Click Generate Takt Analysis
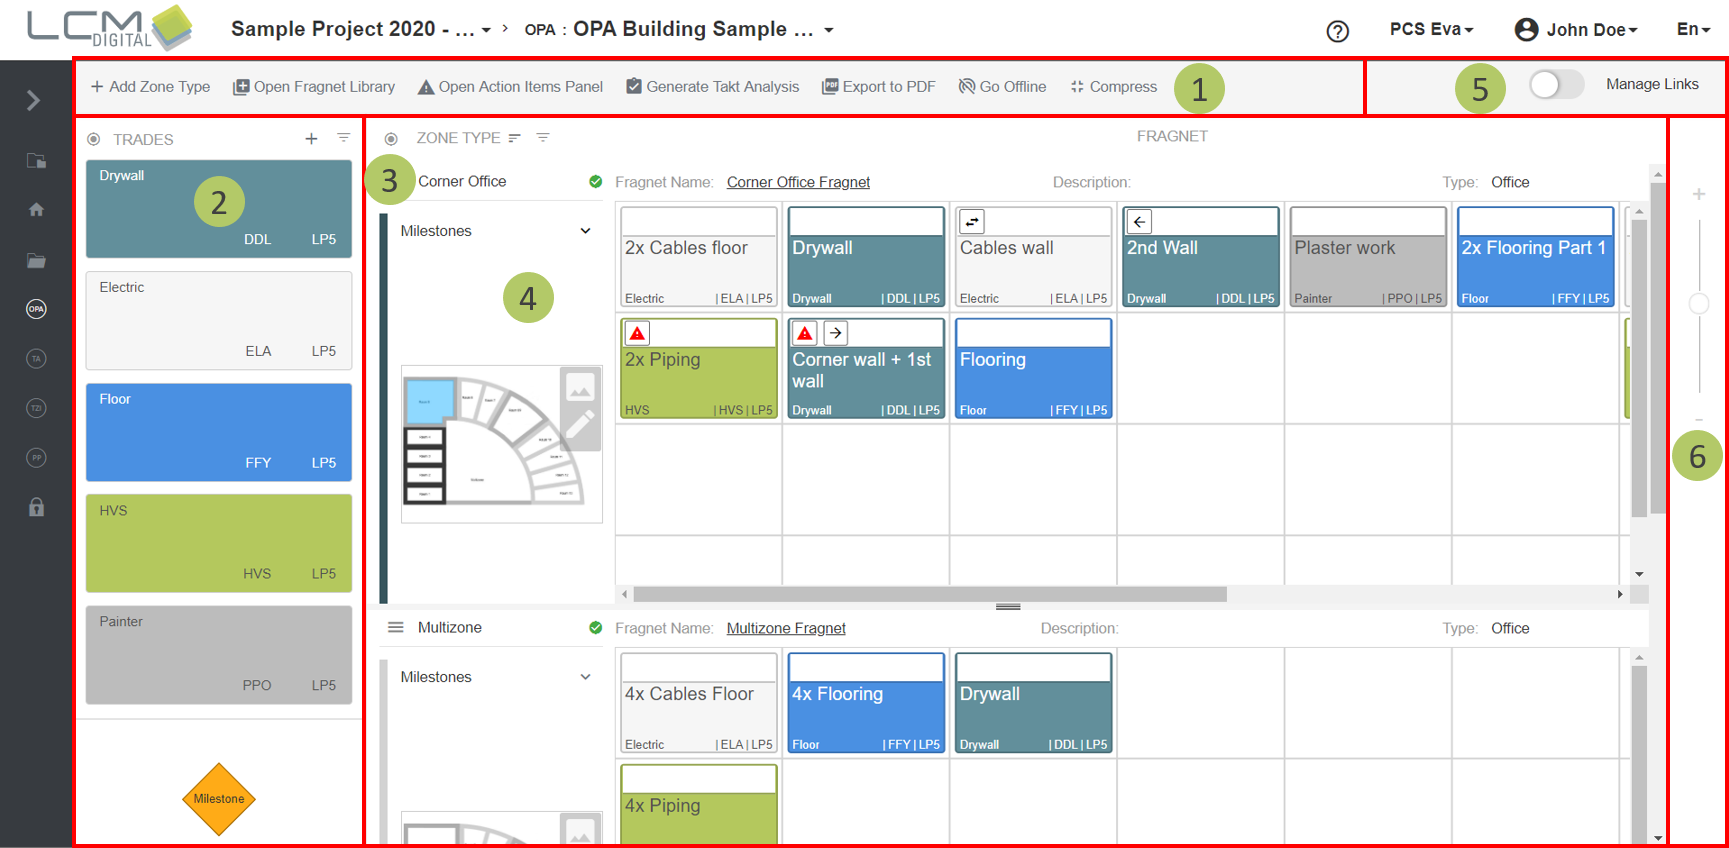 [x=712, y=87]
